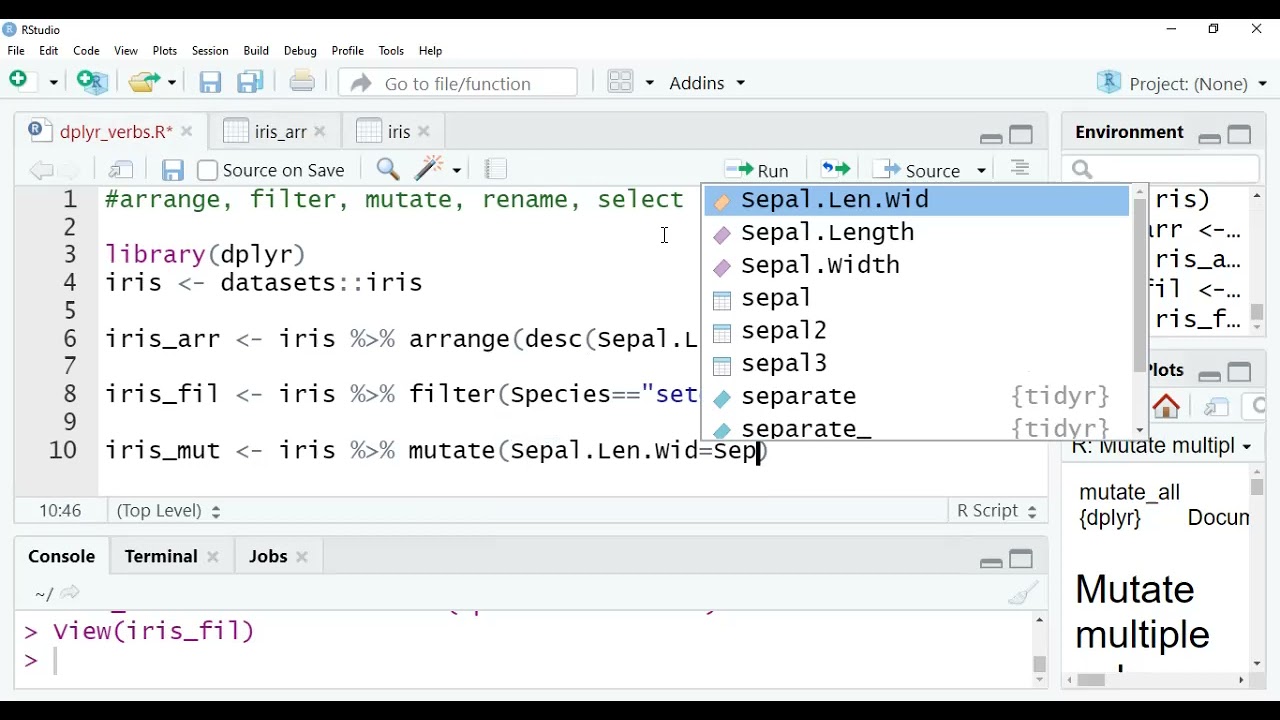
Task: Open the Help menu
Action: pos(431,50)
